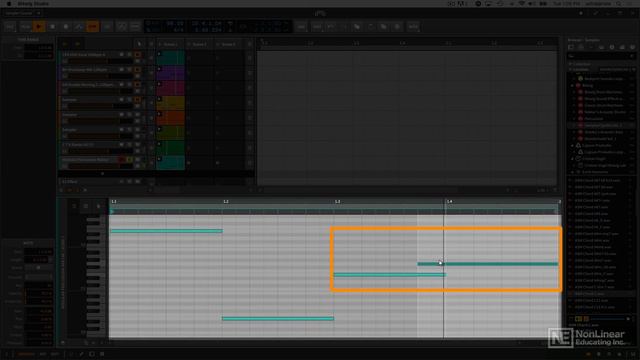Click the third icon in piano roll toolbar

point(98,206)
